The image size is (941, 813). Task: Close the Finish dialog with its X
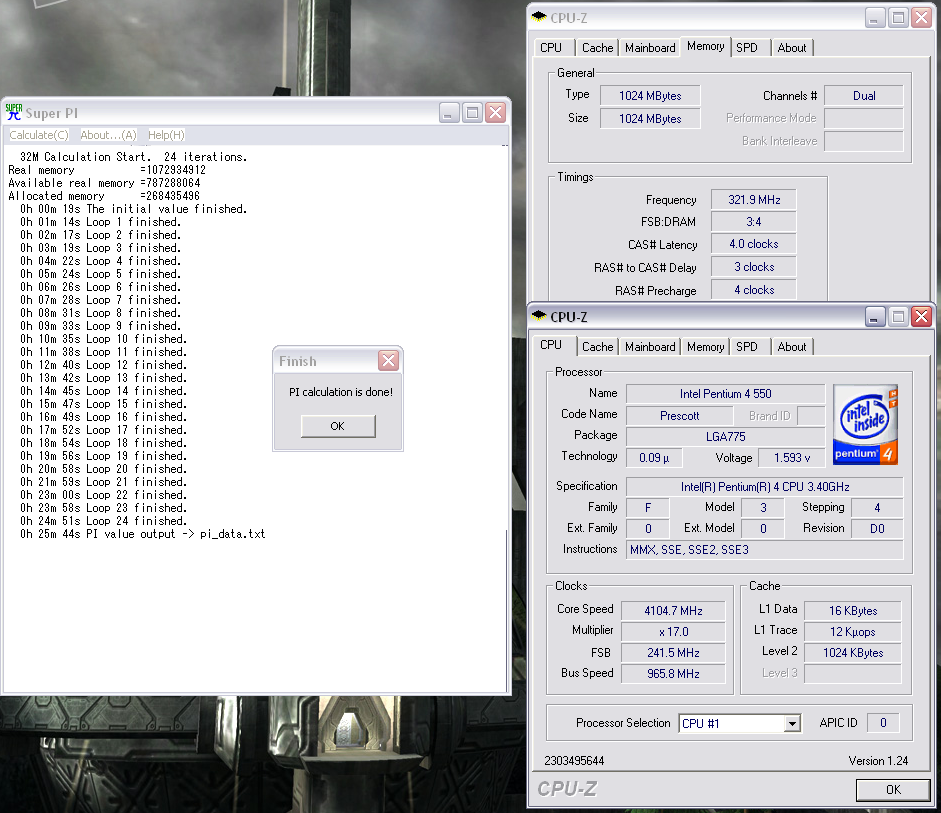[x=388, y=361]
